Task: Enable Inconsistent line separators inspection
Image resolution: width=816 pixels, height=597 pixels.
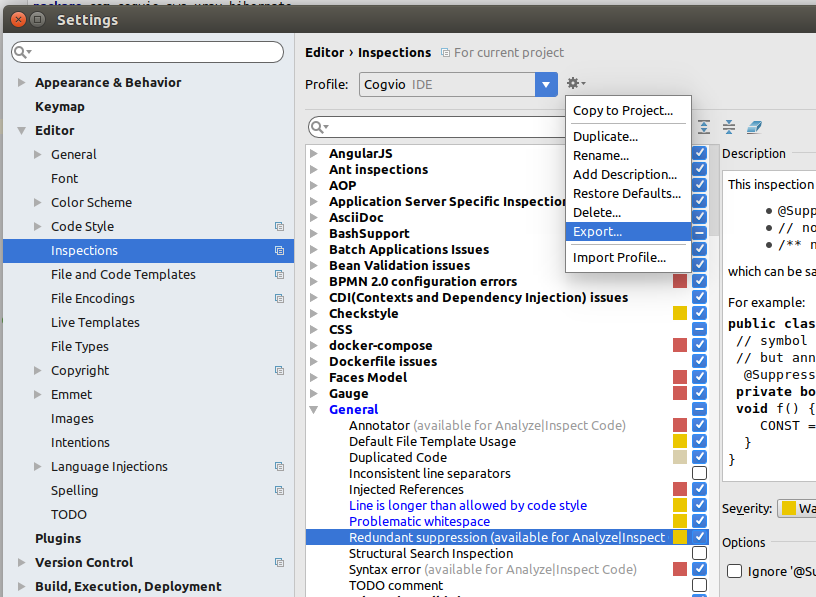Action: pos(699,473)
